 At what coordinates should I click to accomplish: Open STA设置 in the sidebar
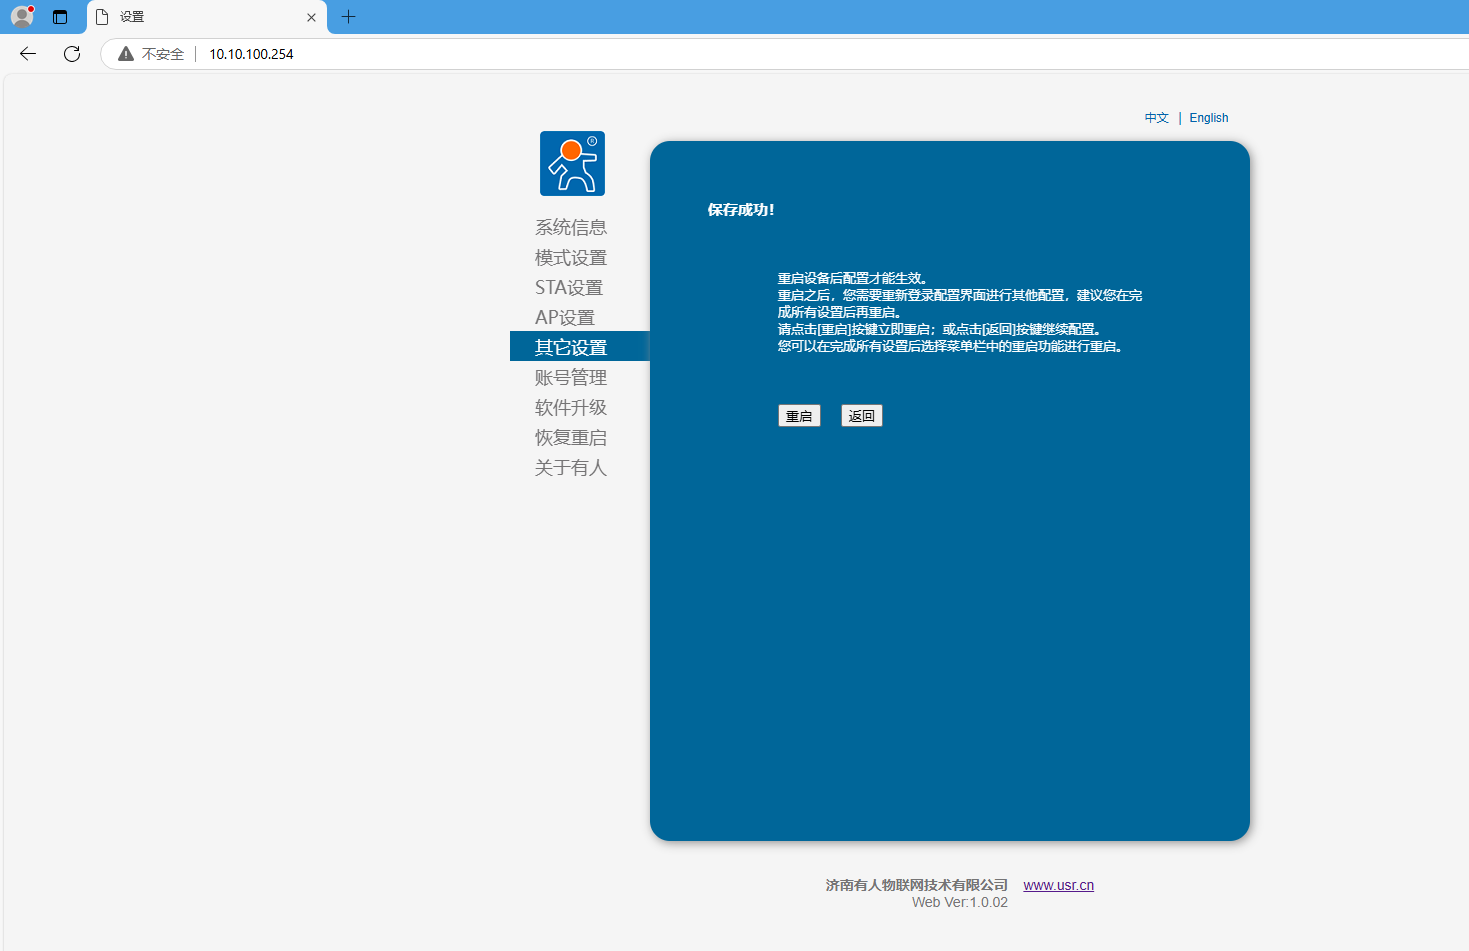point(569,288)
